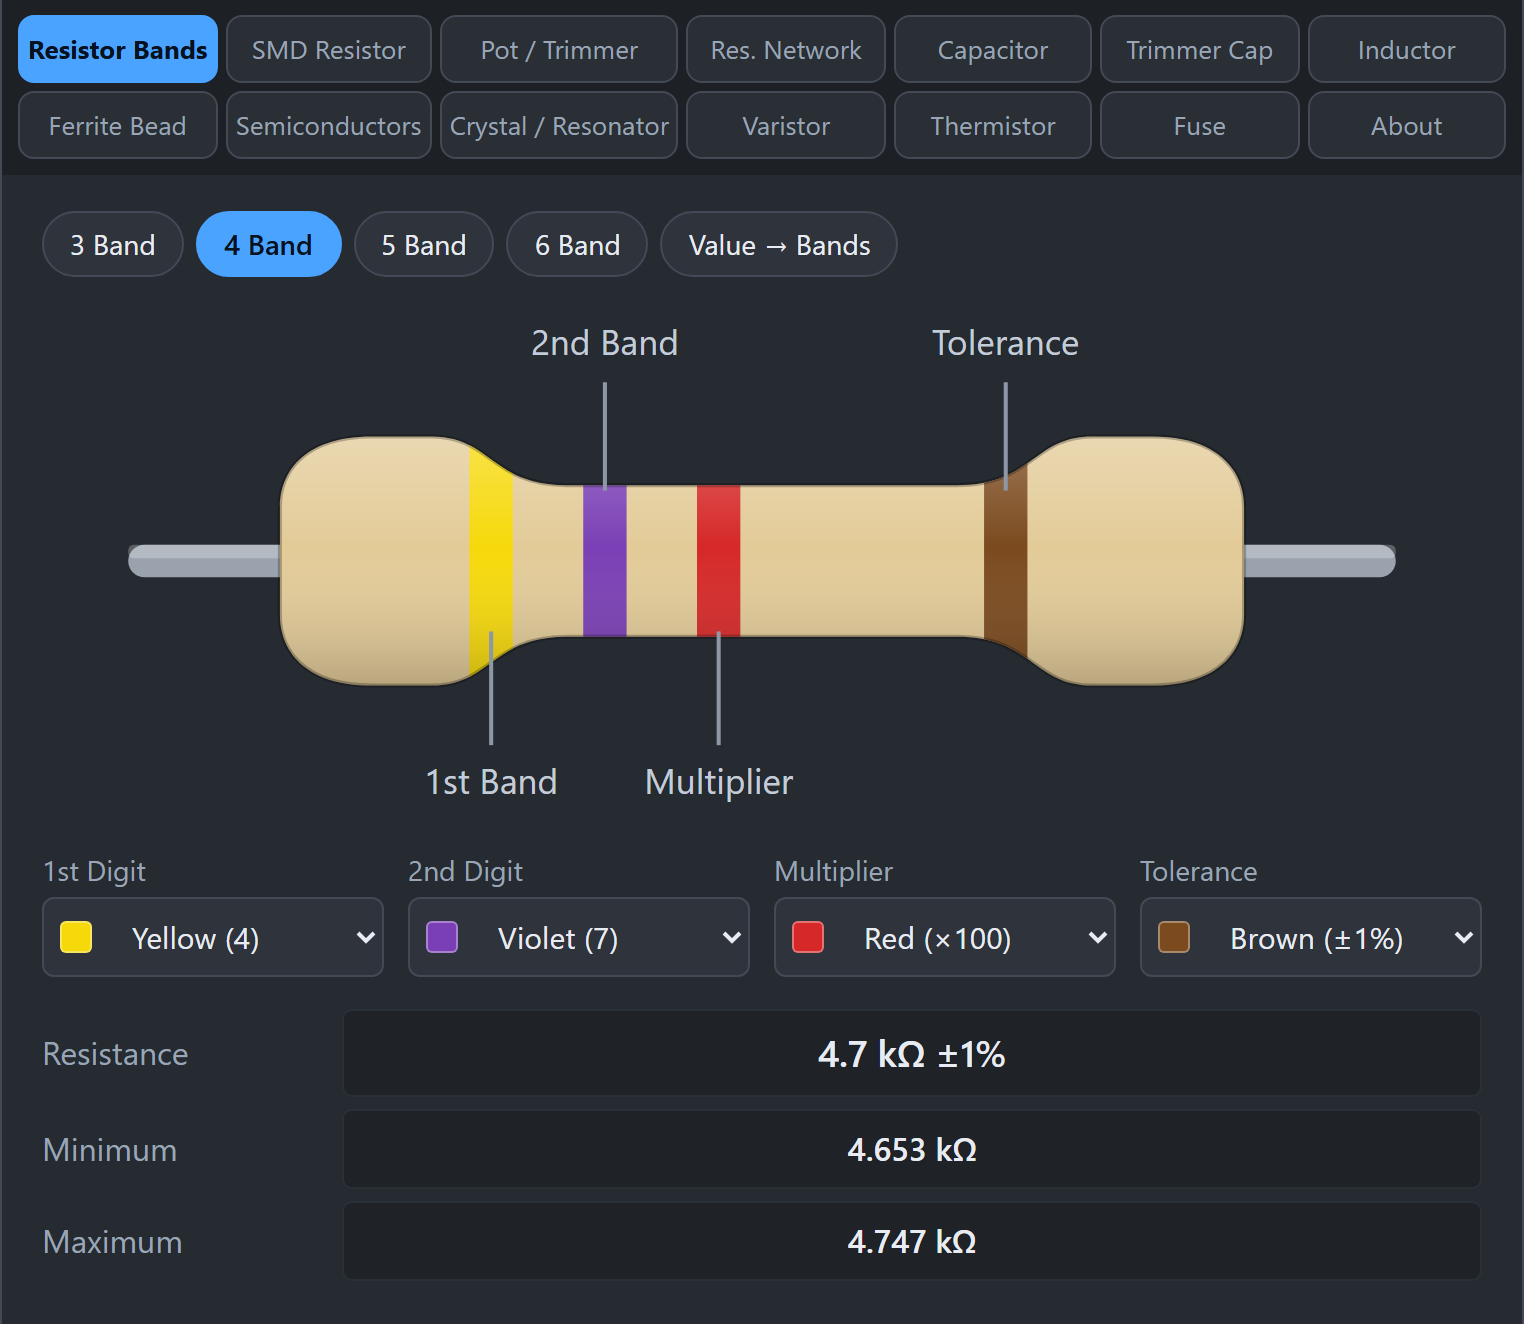
Task: Click yellow swatch in 1st Digit dropdown
Action: [x=76, y=937]
